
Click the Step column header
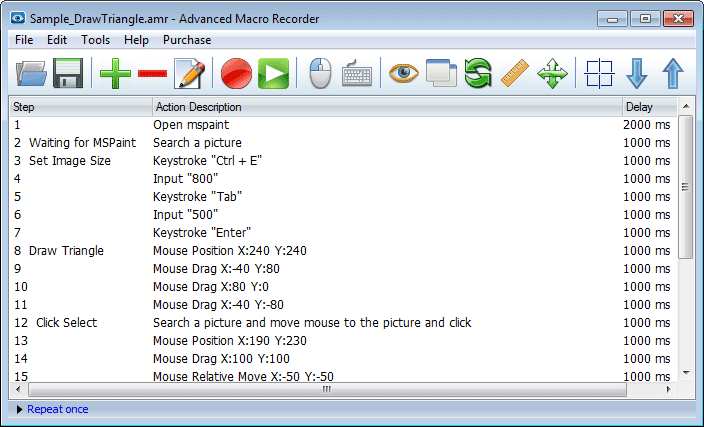tap(81, 107)
